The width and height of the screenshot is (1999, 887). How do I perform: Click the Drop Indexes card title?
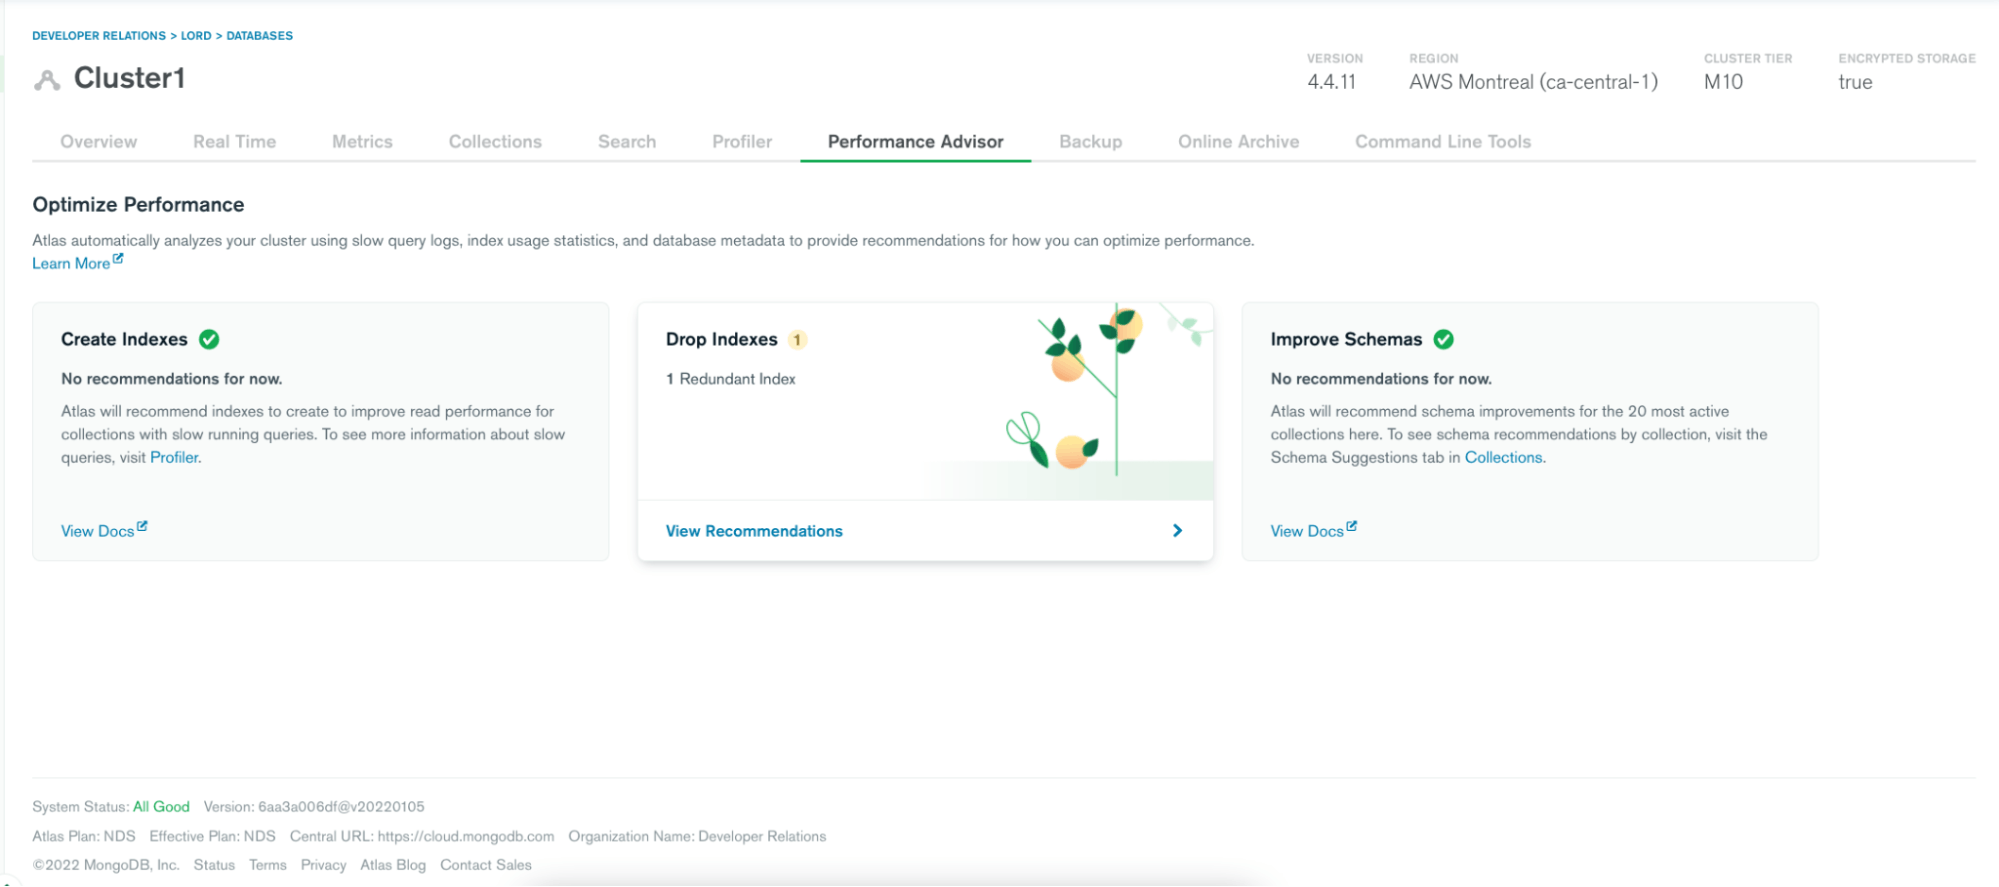[721, 340]
